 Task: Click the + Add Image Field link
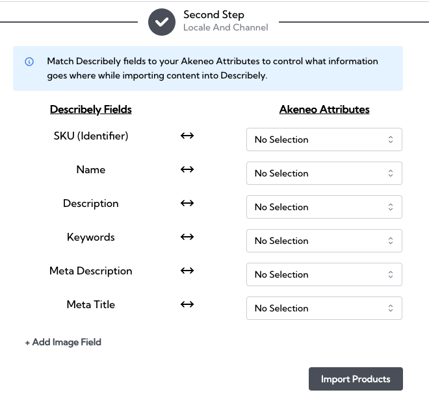pos(63,342)
